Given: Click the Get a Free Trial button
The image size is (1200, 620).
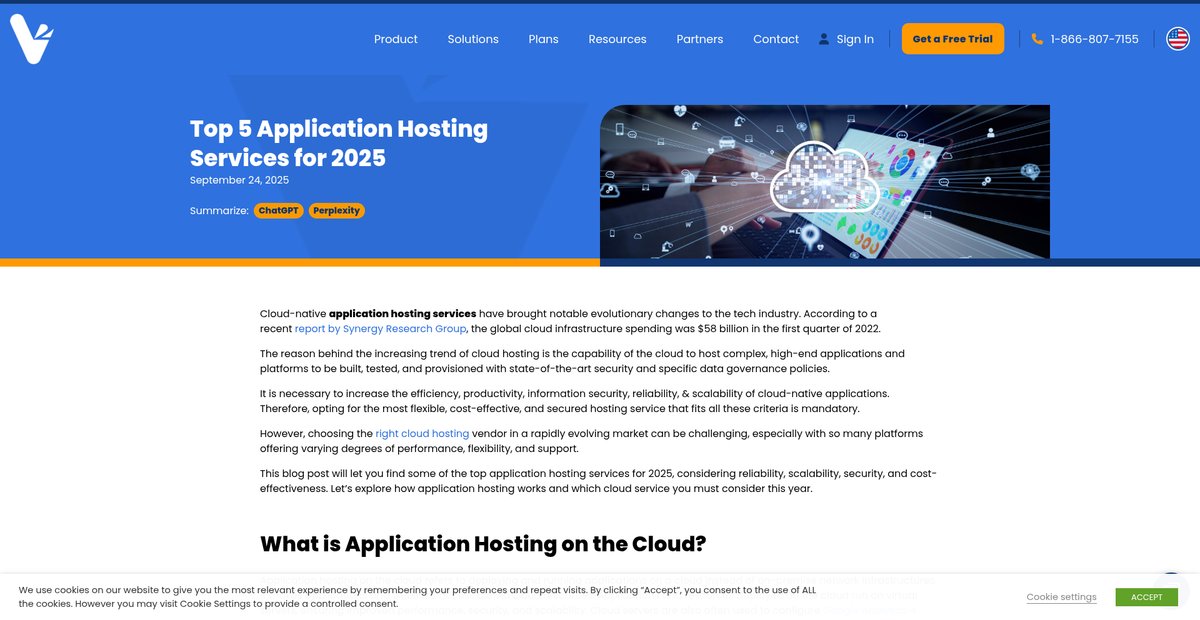Looking at the screenshot, I should coord(953,39).
